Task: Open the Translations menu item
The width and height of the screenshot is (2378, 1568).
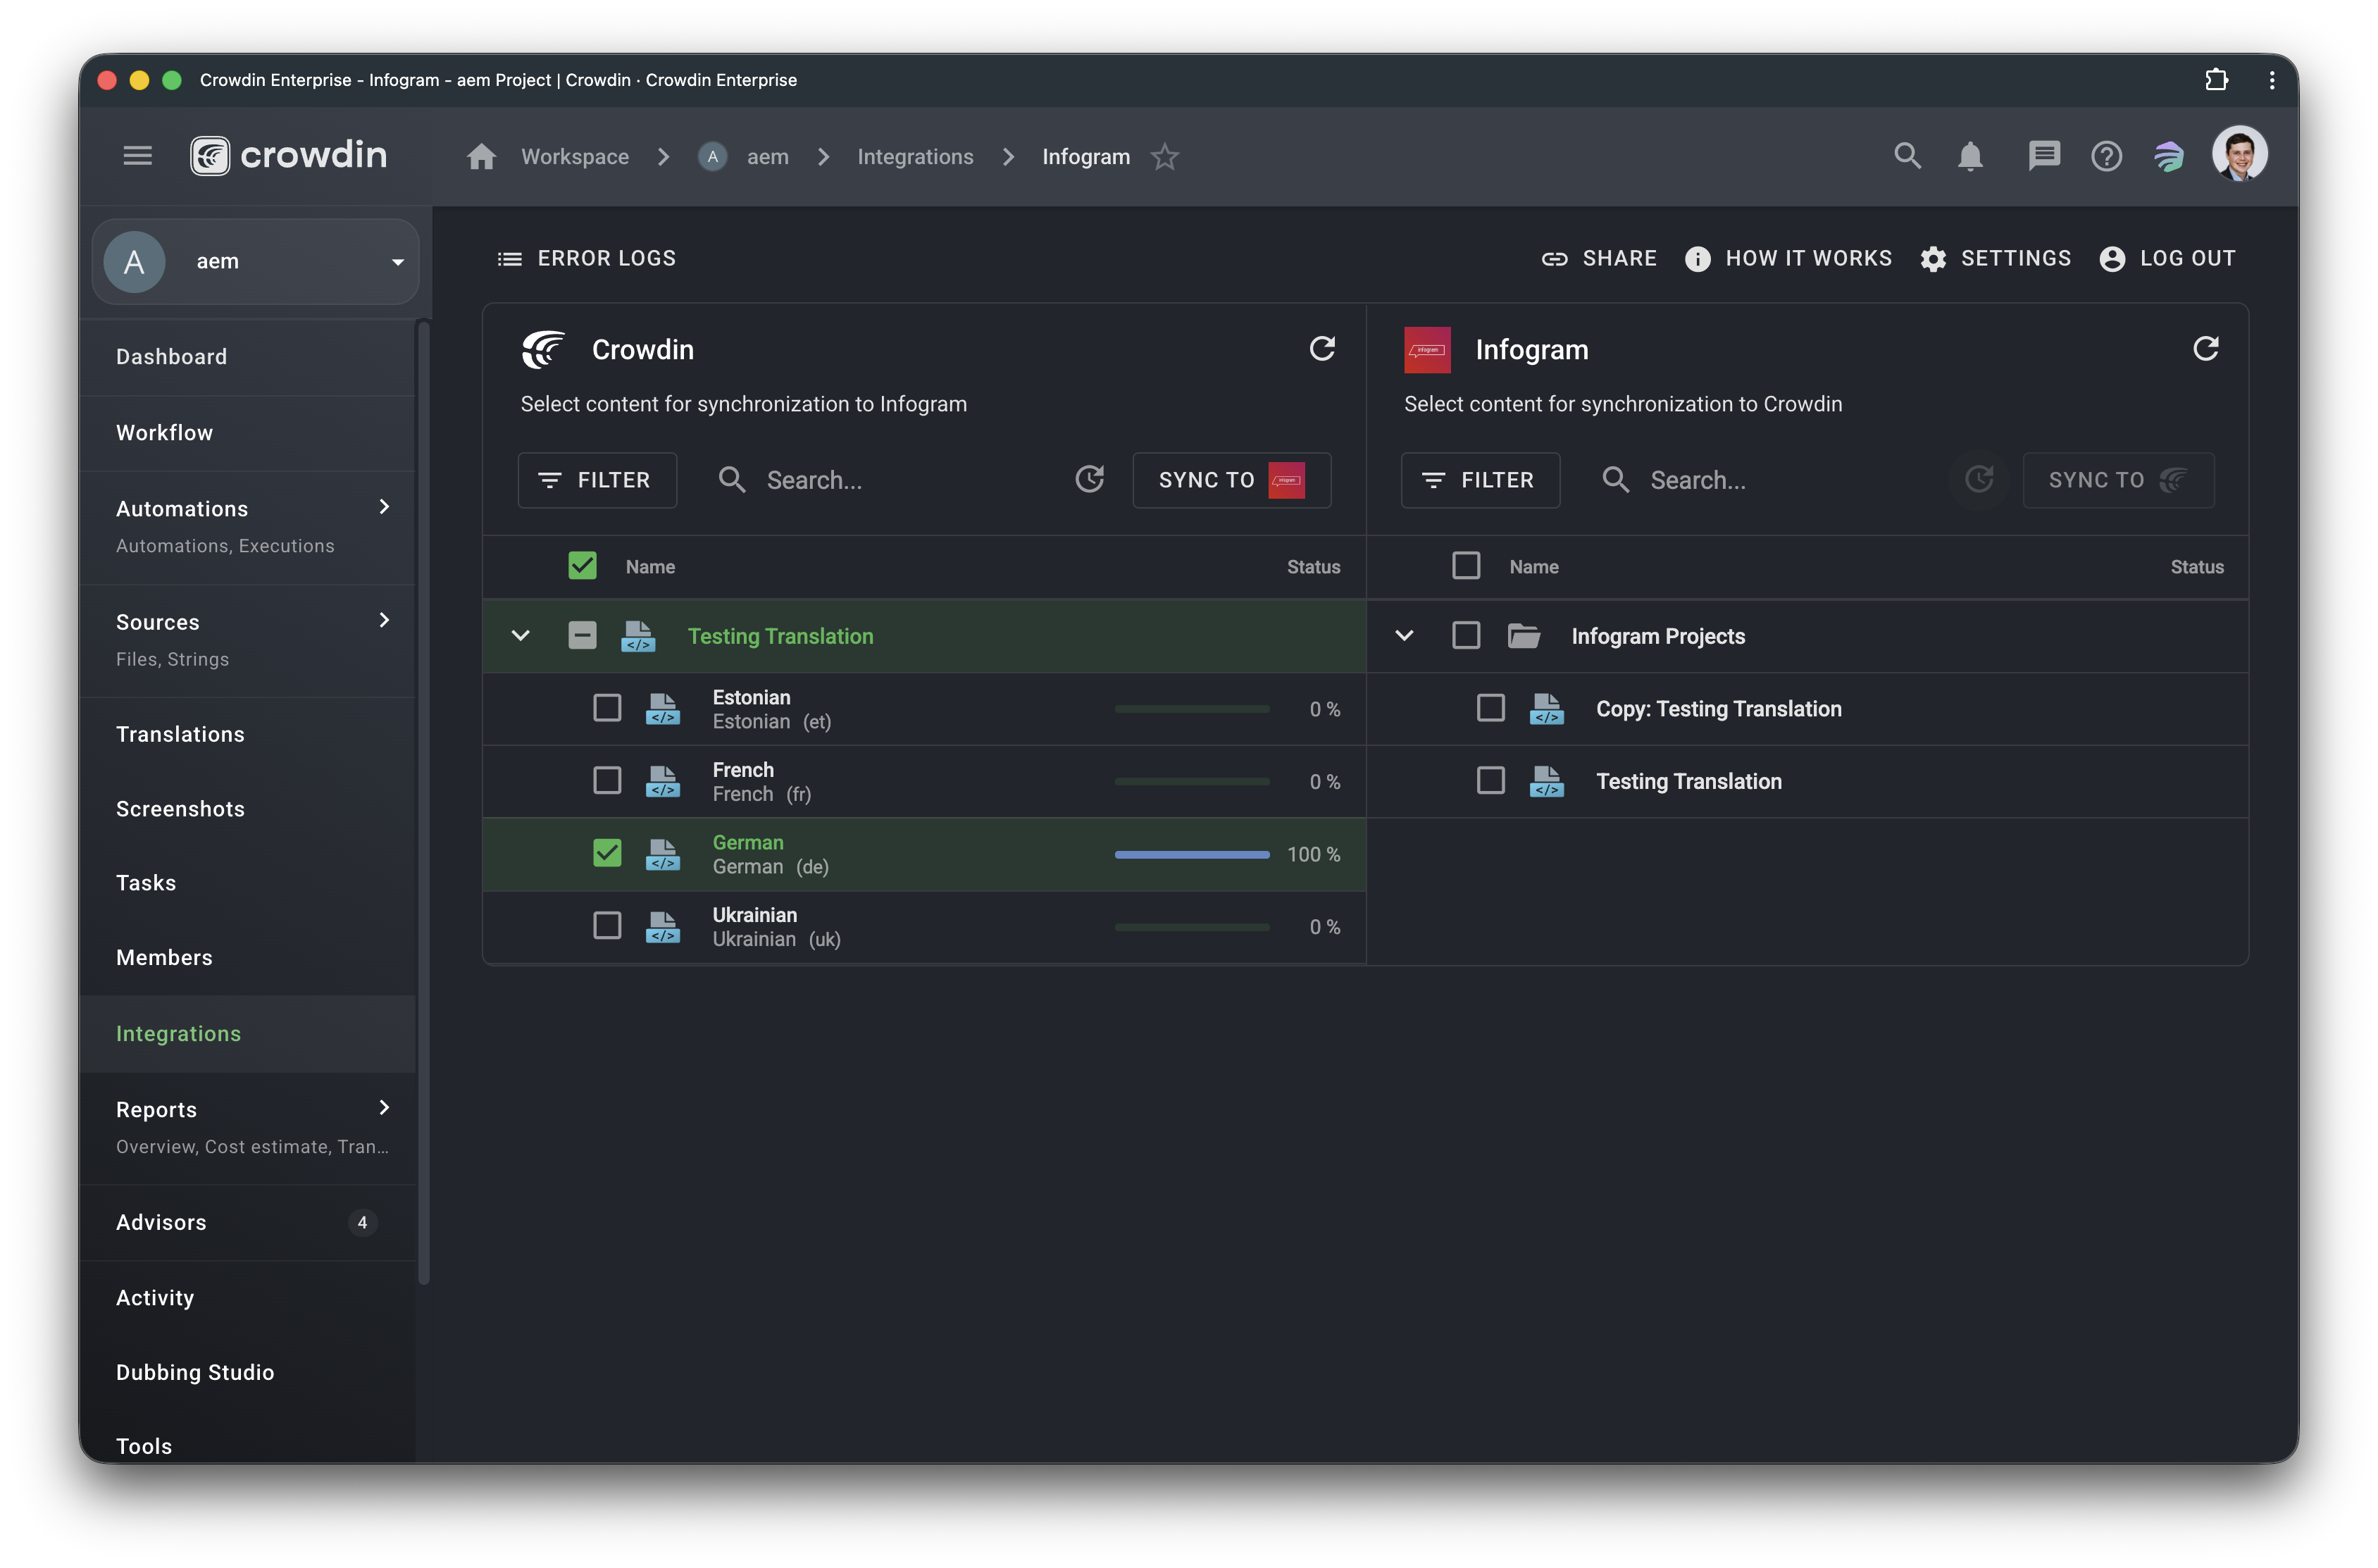Action: 248,734
